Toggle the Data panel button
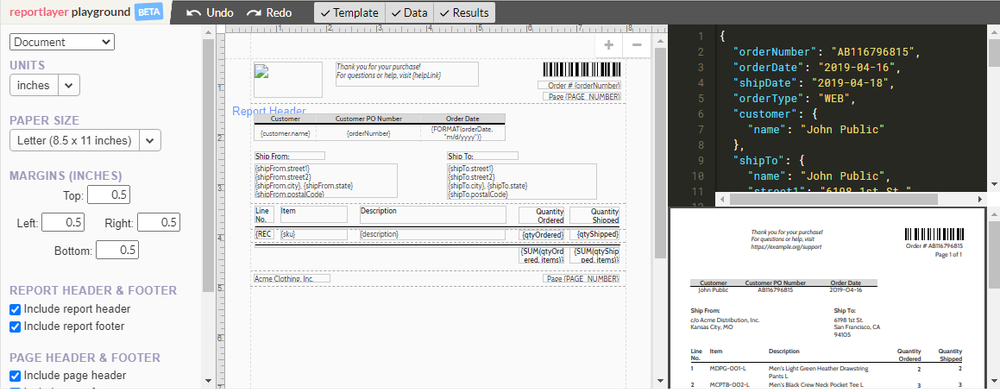 (409, 13)
